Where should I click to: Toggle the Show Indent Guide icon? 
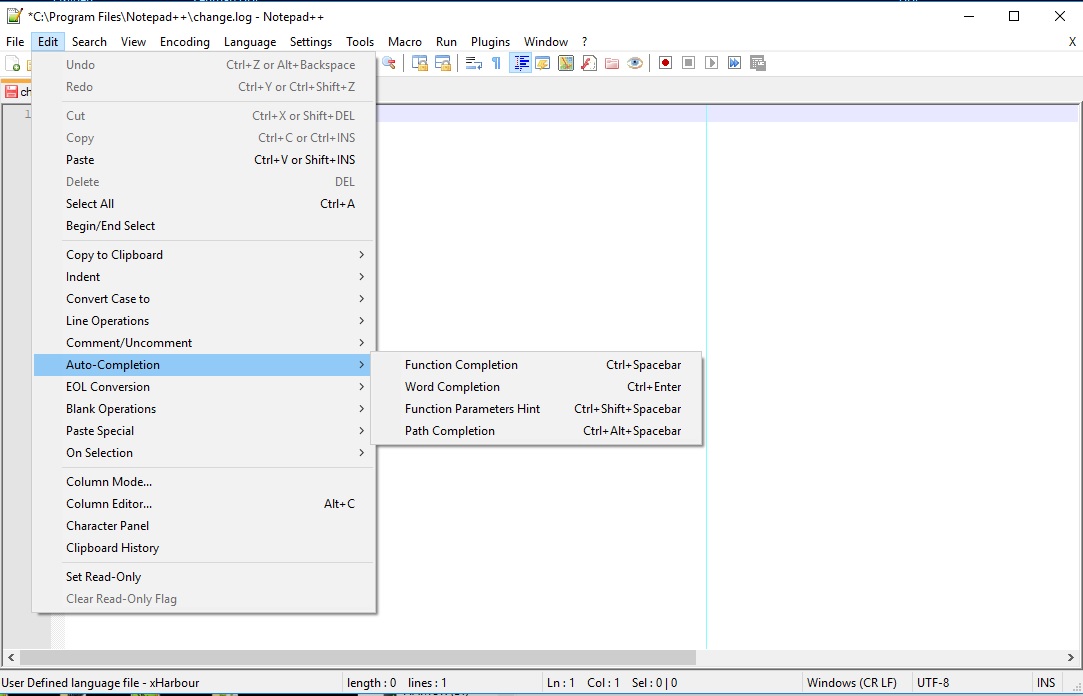520,63
